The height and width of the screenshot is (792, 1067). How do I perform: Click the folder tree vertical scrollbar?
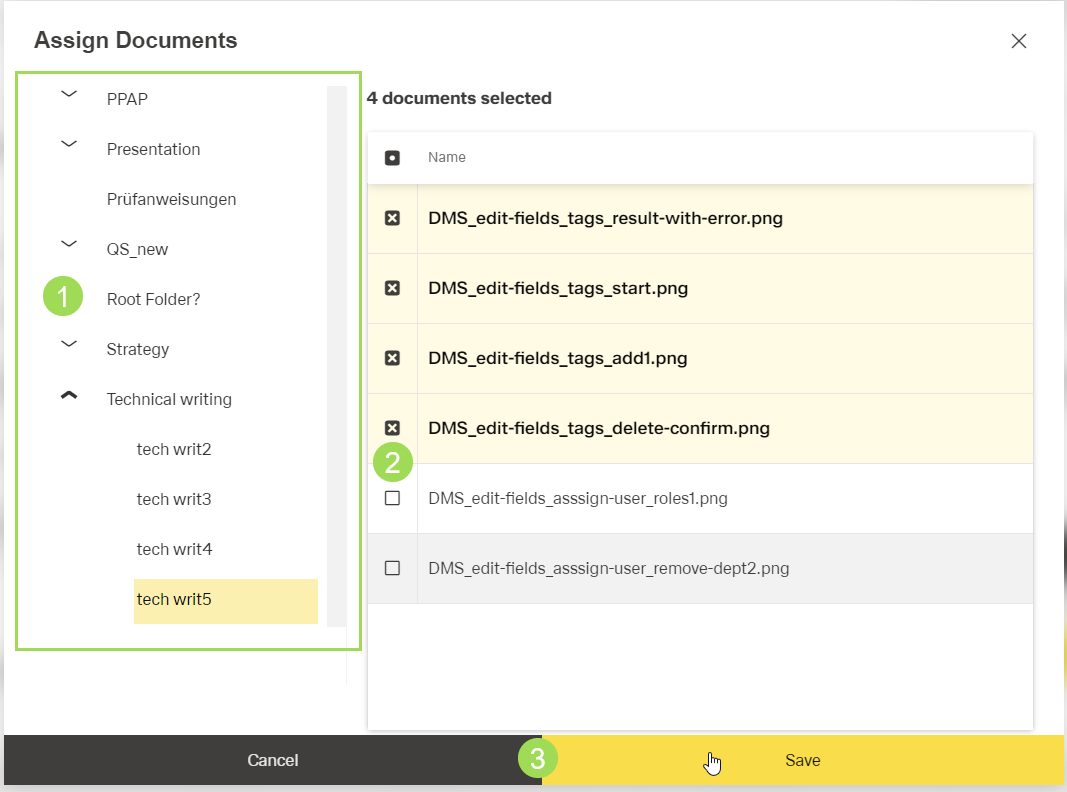336,350
